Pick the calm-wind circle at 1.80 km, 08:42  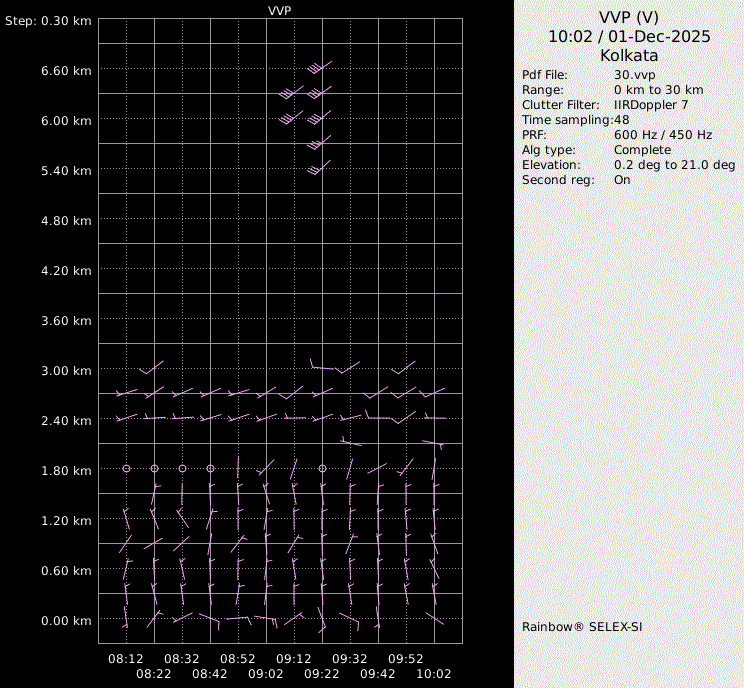pyautogui.click(x=211, y=468)
